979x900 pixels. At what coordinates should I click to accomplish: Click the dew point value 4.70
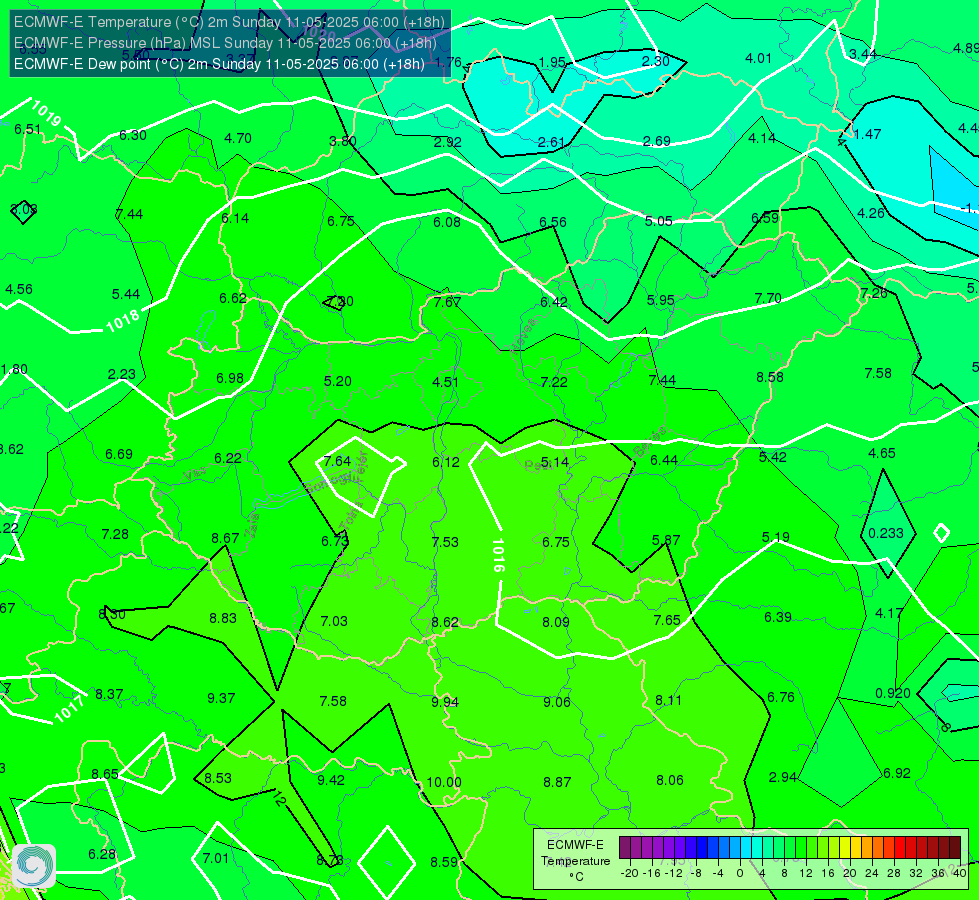(x=238, y=138)
